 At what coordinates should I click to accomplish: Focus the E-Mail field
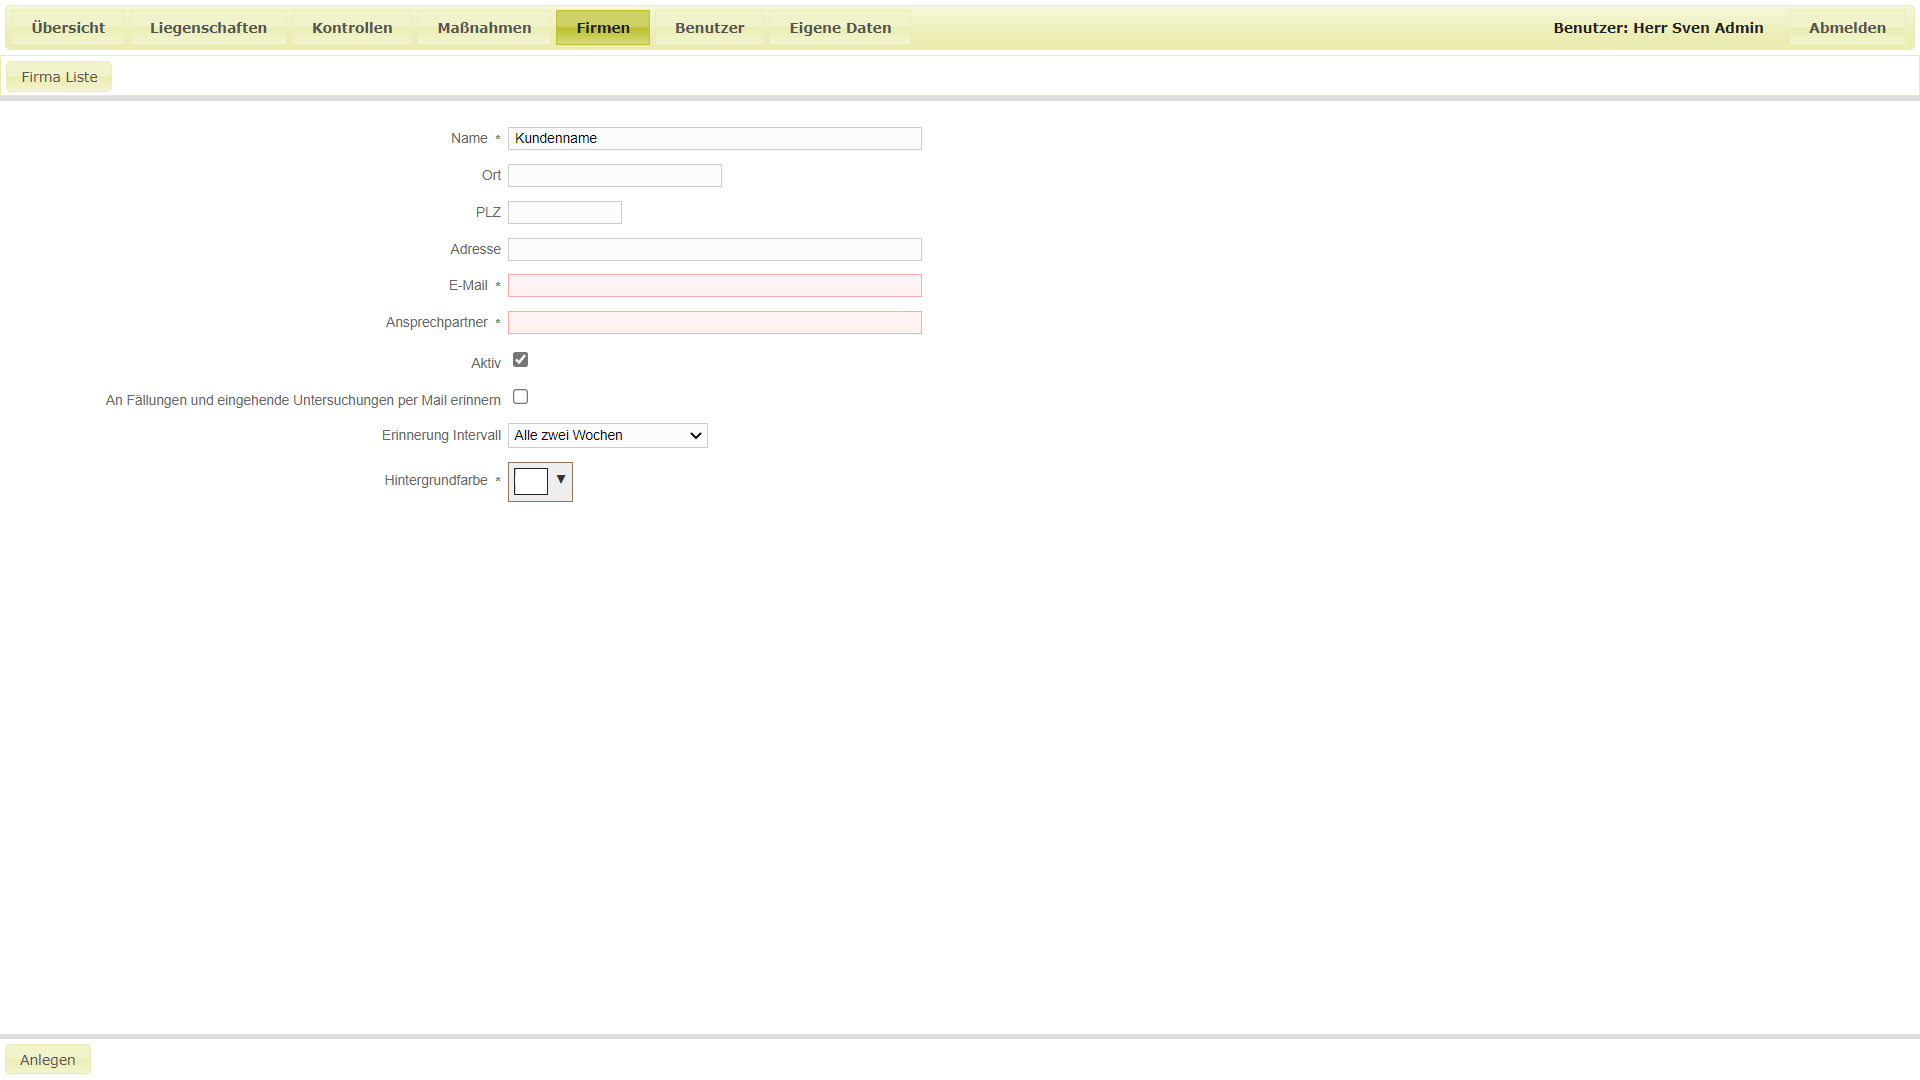tap(714, 286)
